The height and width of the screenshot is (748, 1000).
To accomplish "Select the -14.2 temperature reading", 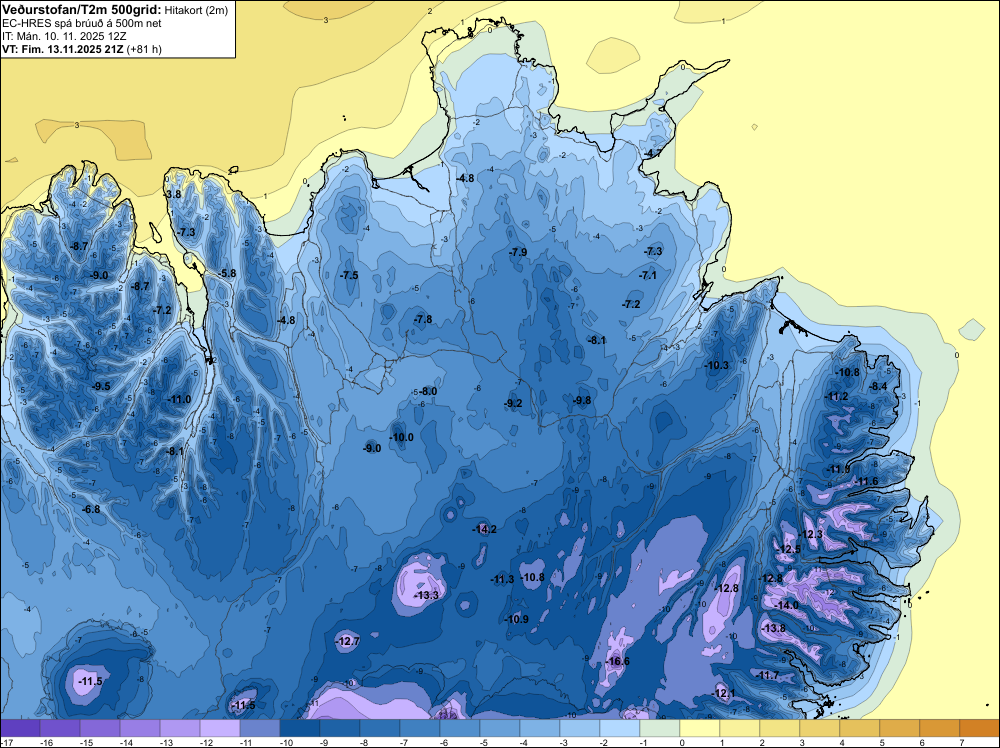I will click(484, 529).
